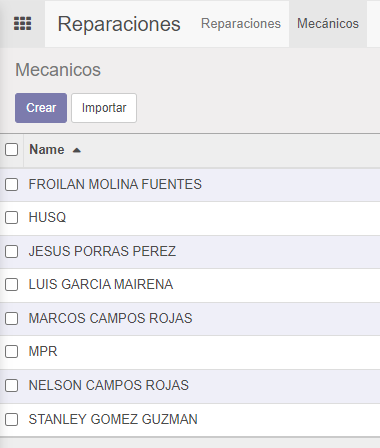Toggle the select-all checkbox in header
Viewport: 380px width, 448px height.
pos(12,150)
